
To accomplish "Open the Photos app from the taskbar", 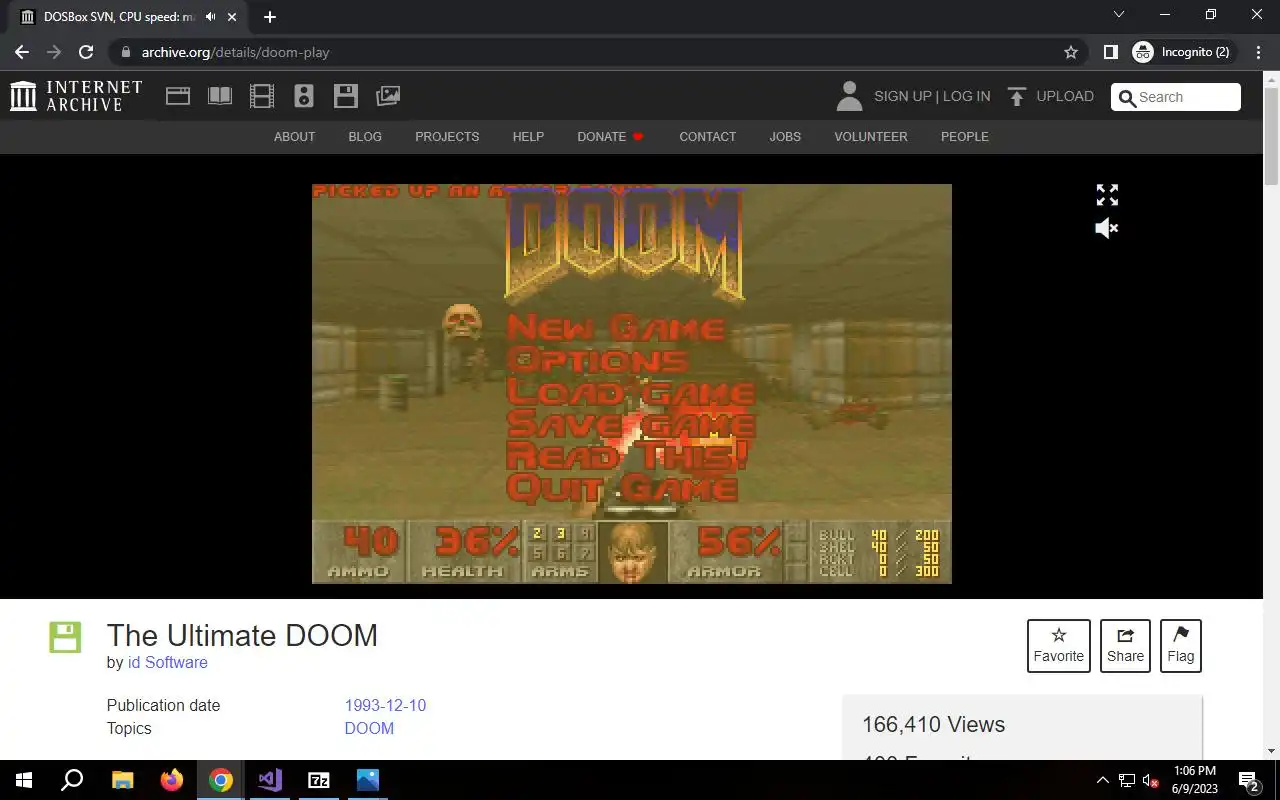I will click(368, 780).
